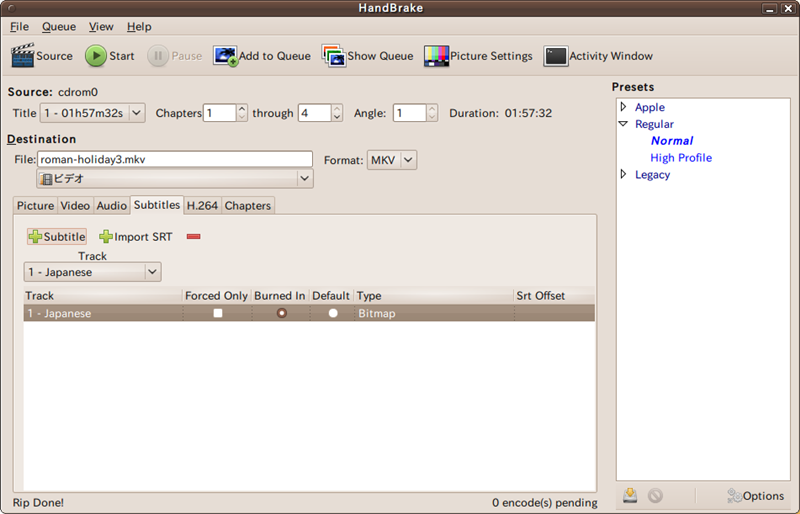Image resolution: width=800 pixels, height=514 pixels.
Task: Click the green plus Subtitle button
Action: pos(57,236)
